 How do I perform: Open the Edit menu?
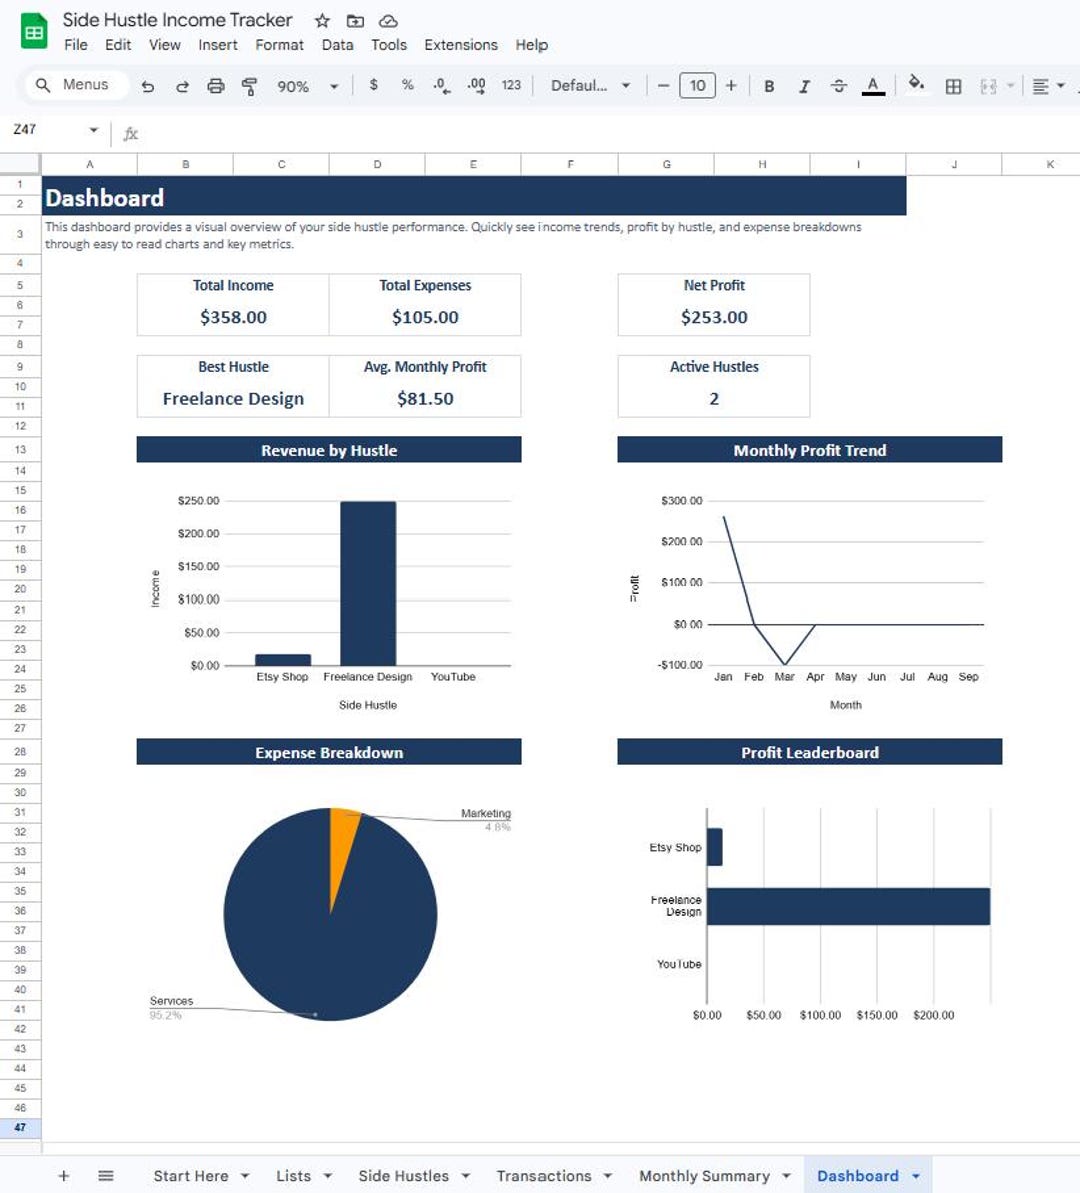click(118, 45)
